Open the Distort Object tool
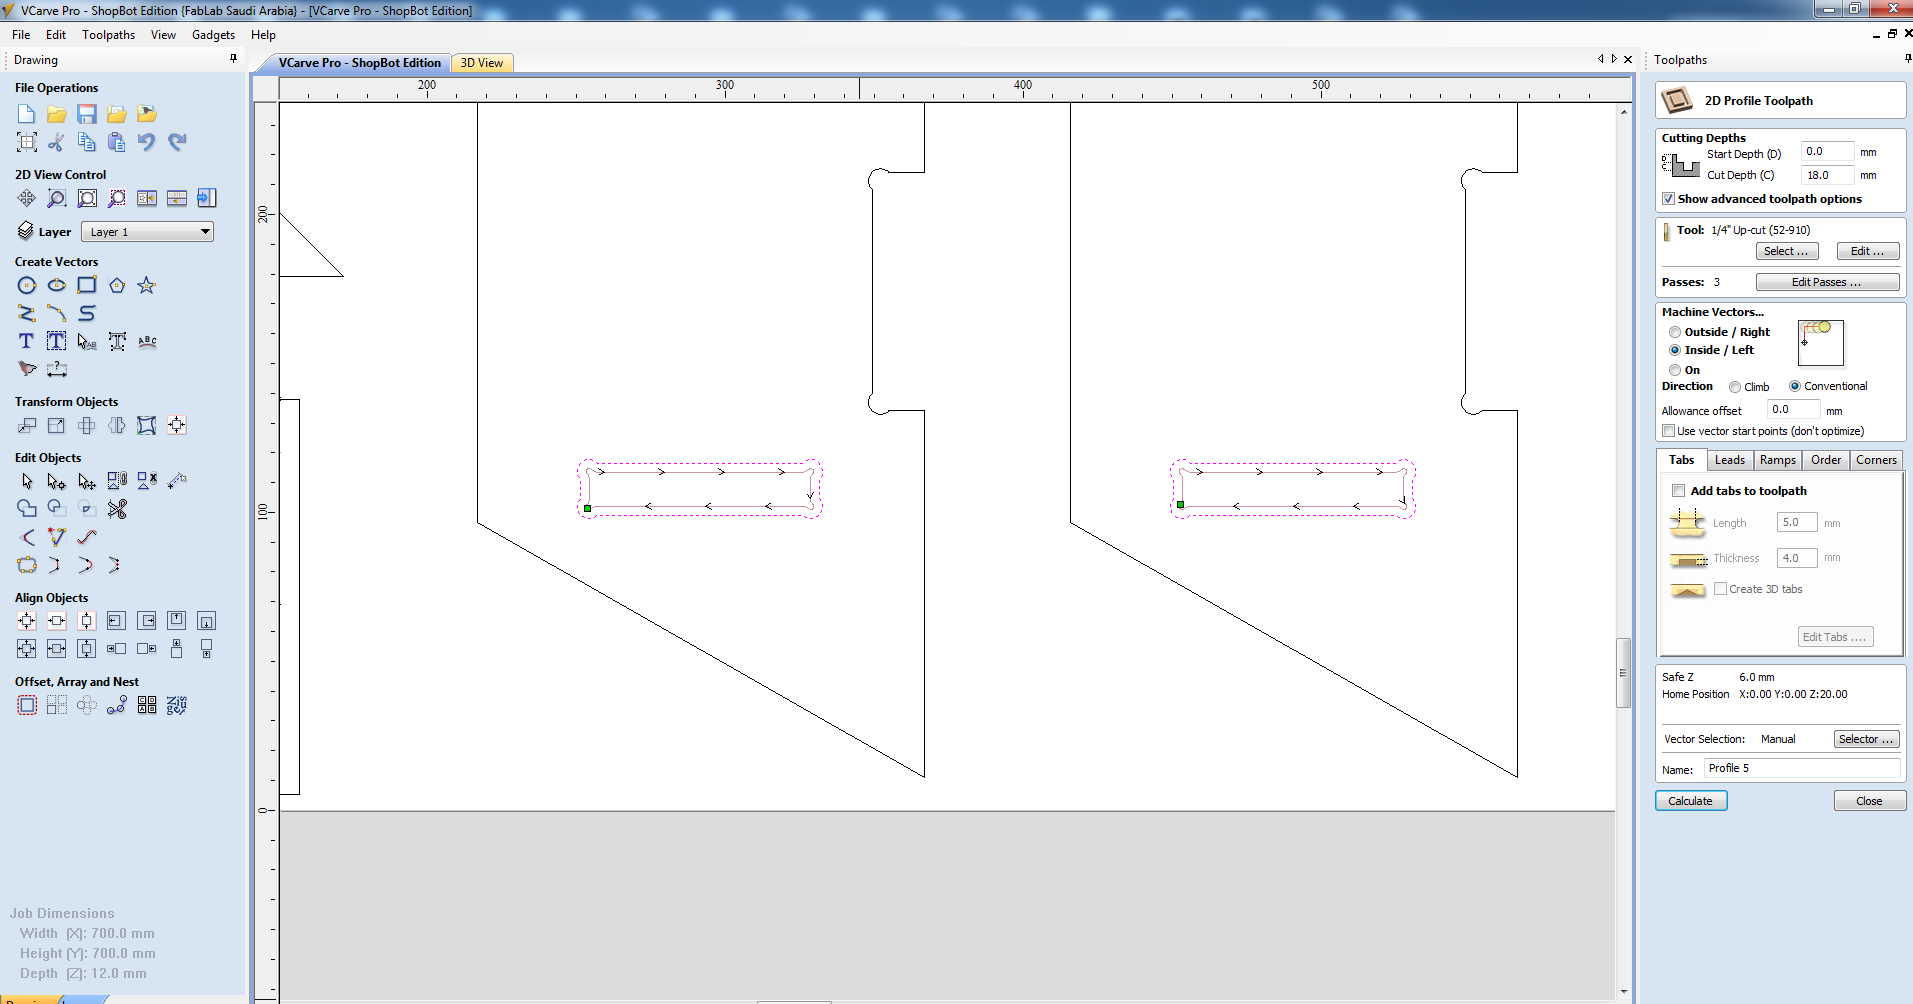 click(x=147, y=425)
